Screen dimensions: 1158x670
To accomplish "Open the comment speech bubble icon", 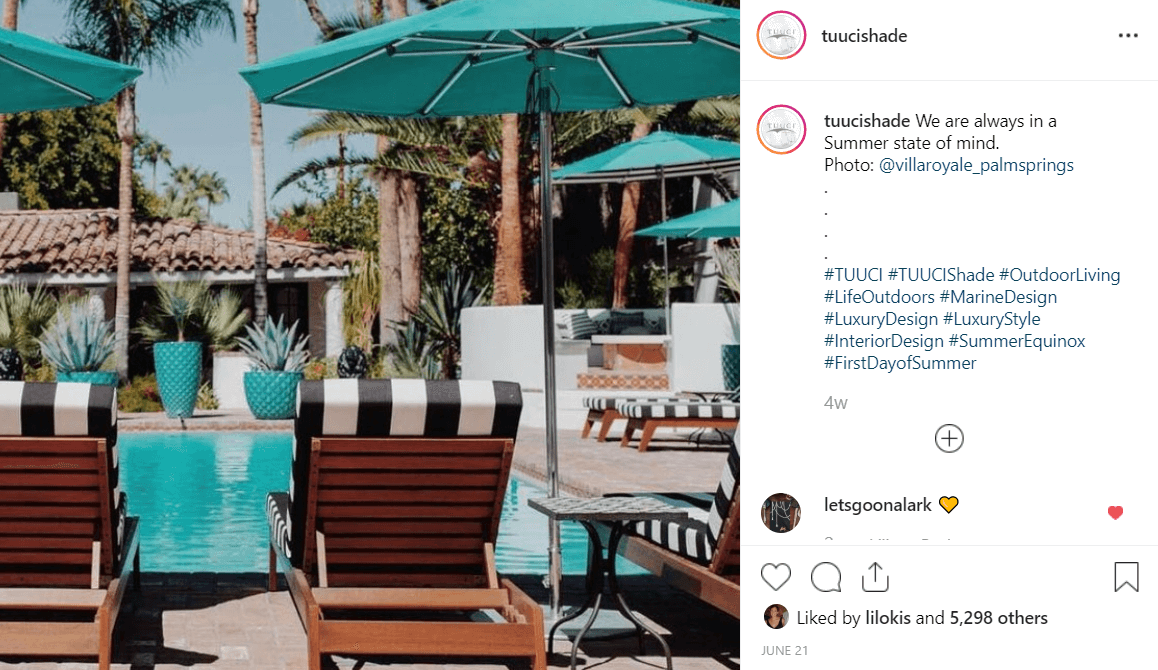I will (x=826, y=577).
